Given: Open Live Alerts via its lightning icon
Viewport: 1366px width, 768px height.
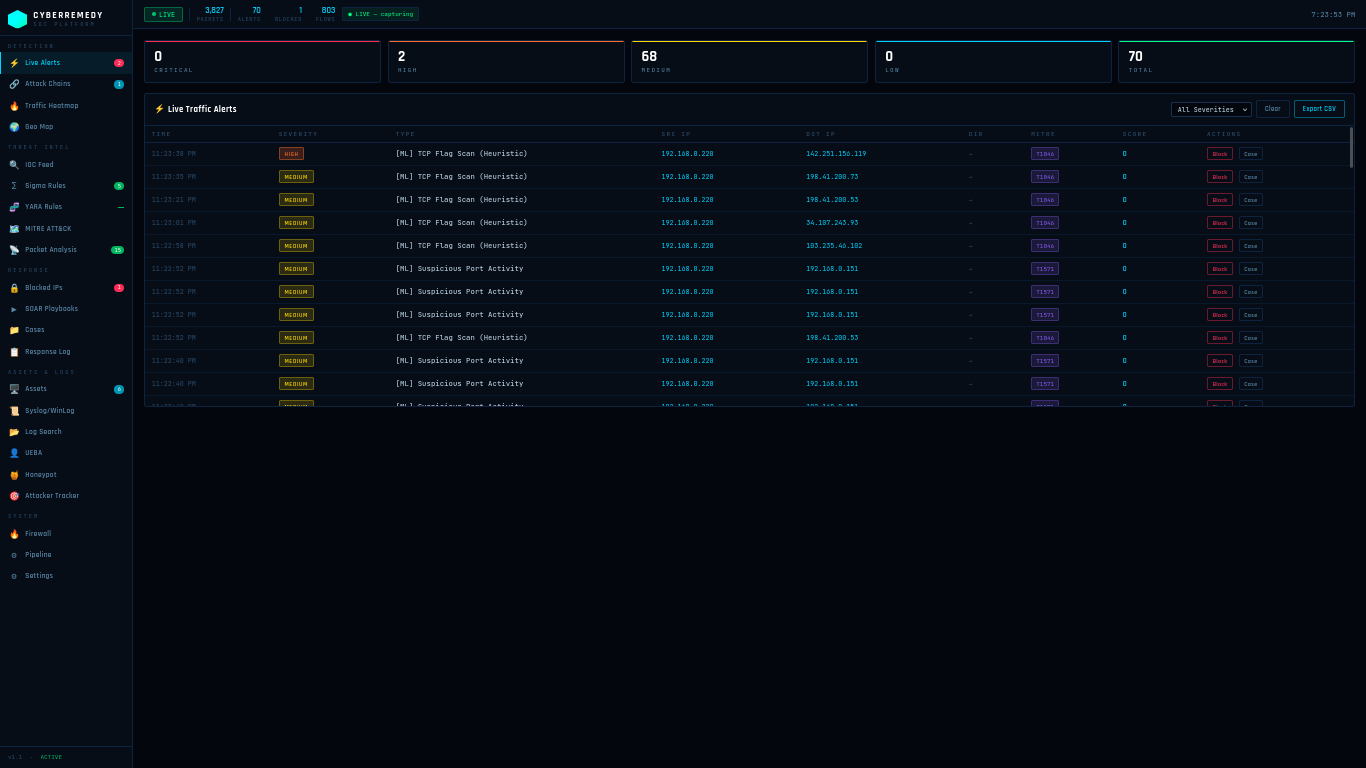Looking at the screenshot, I should pos(14,63).
